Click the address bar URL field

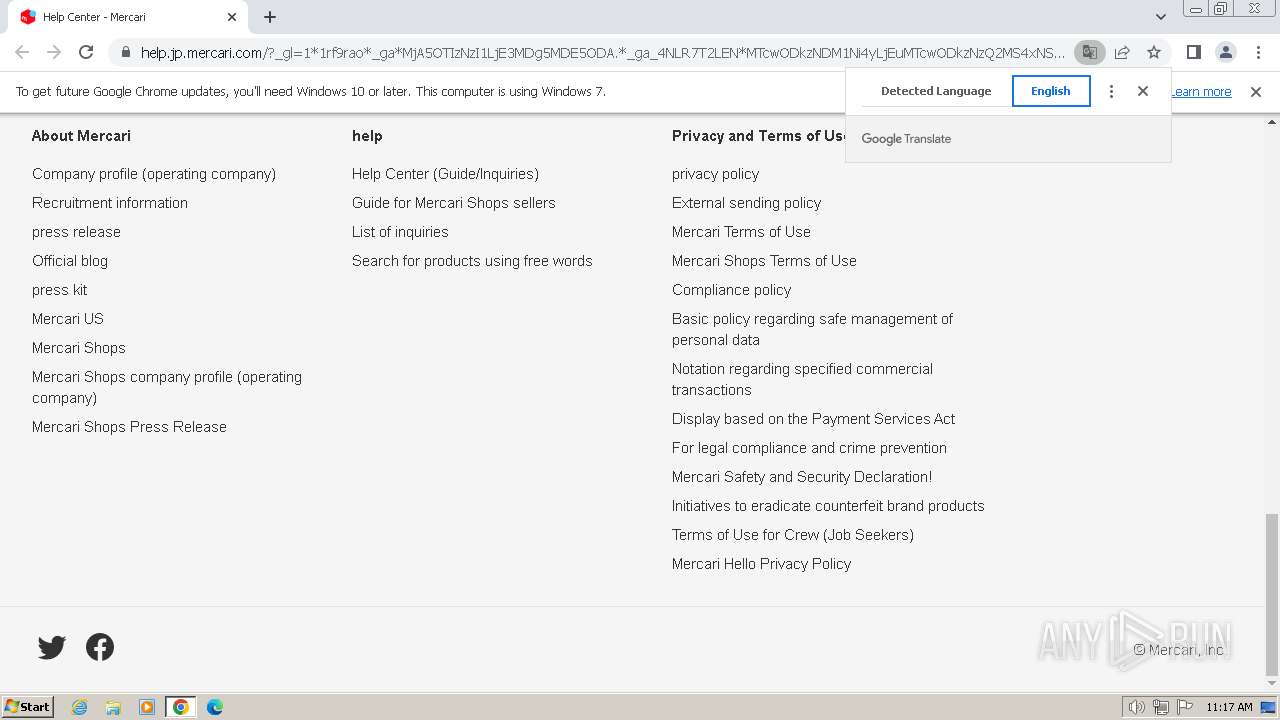coord(600,53)
